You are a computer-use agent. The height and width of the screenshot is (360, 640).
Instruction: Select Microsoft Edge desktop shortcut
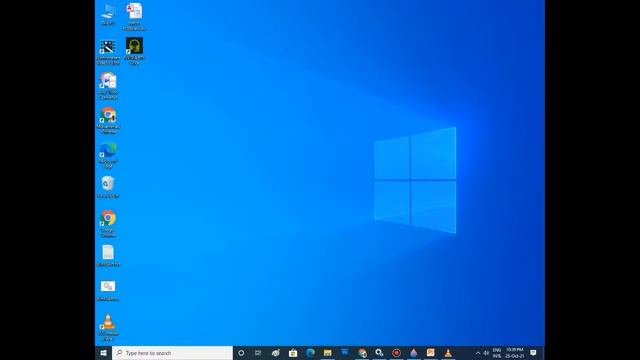pos(108,156)
